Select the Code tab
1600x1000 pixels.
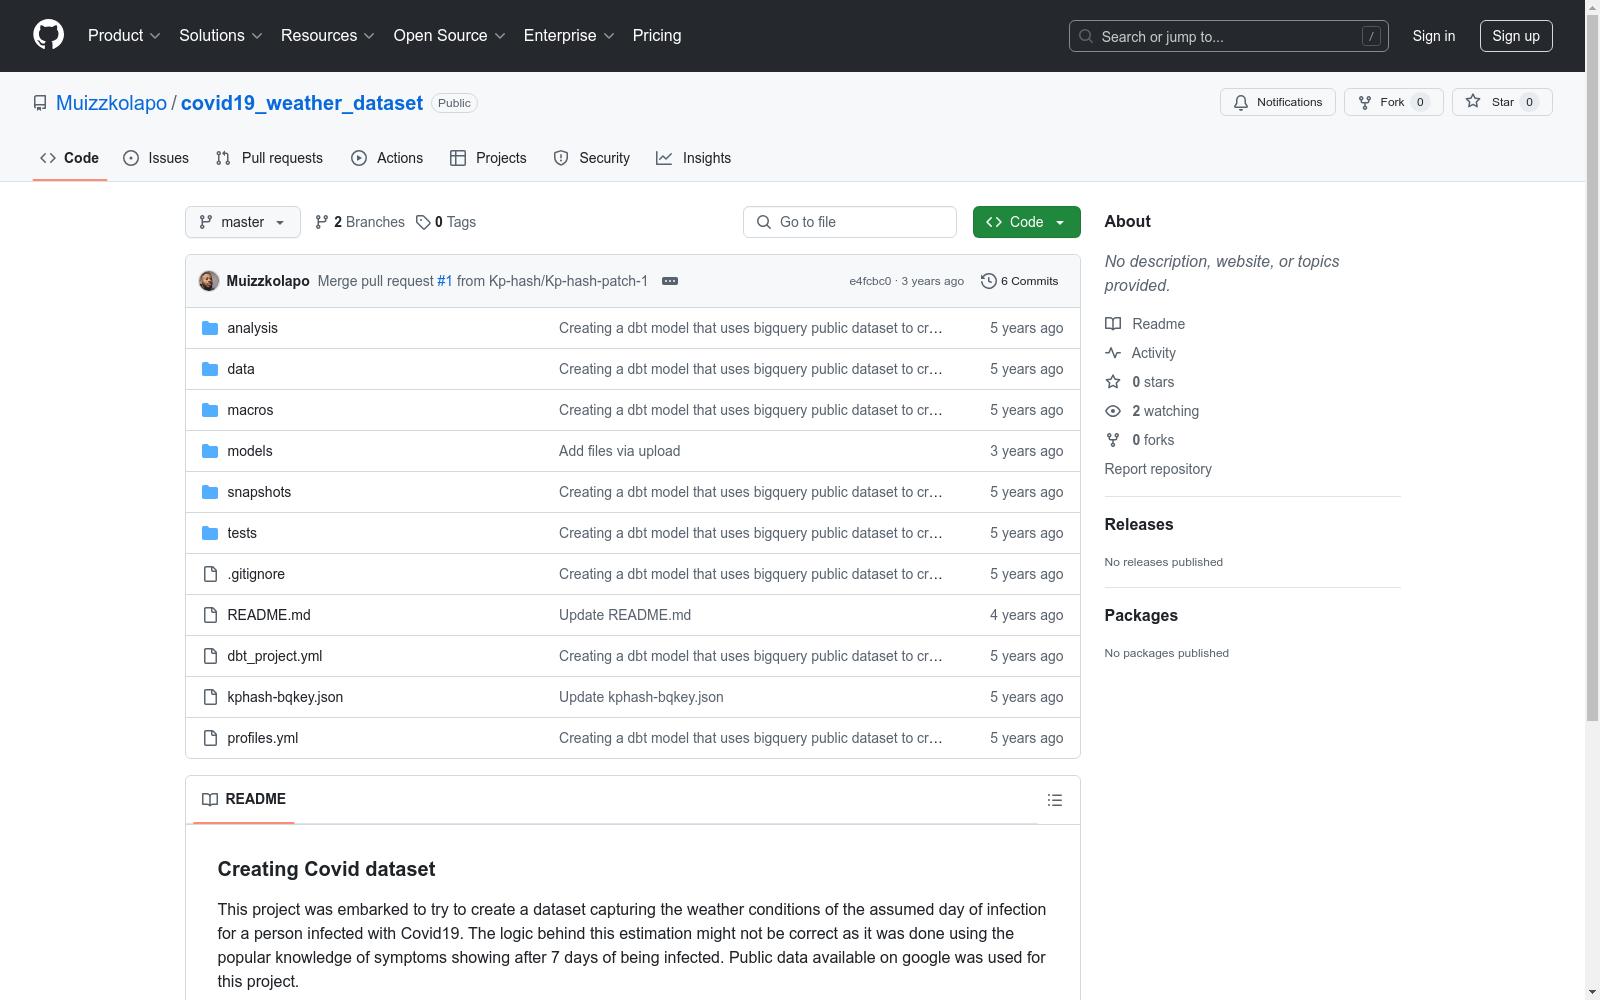[x=70, y=158]
